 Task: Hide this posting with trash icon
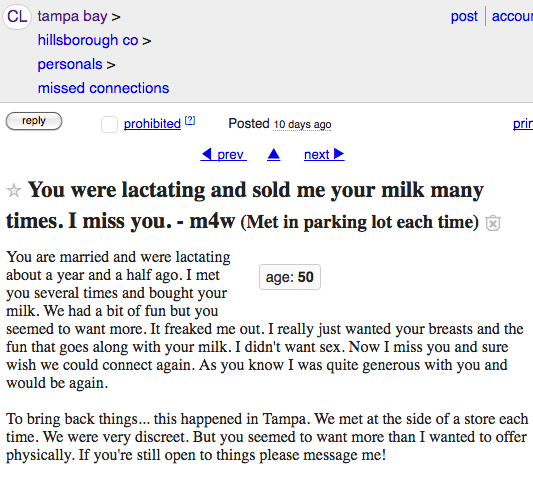click(x=493, y=223)
